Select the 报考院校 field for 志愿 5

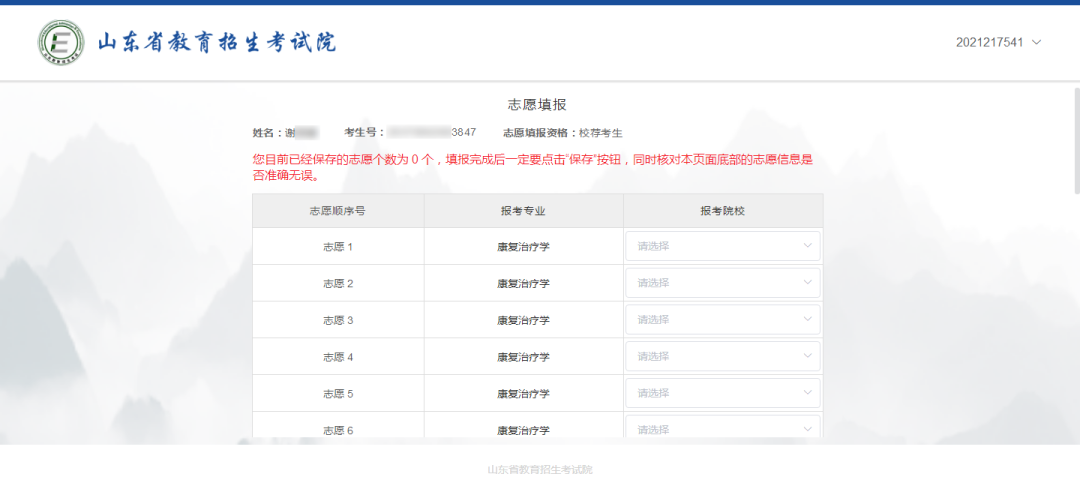click(723, 393)
